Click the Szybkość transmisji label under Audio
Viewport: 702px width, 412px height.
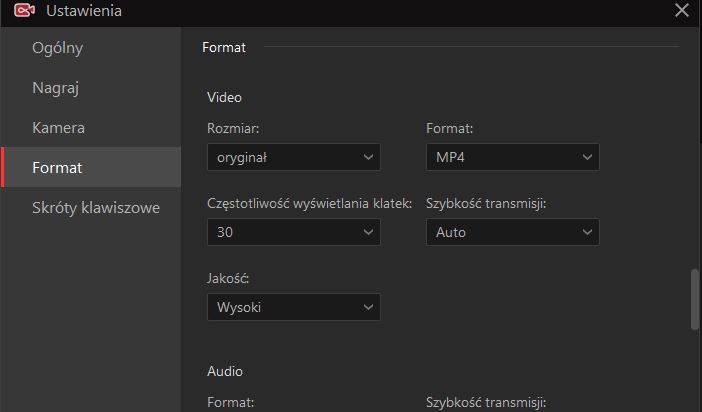click(486, 402)
